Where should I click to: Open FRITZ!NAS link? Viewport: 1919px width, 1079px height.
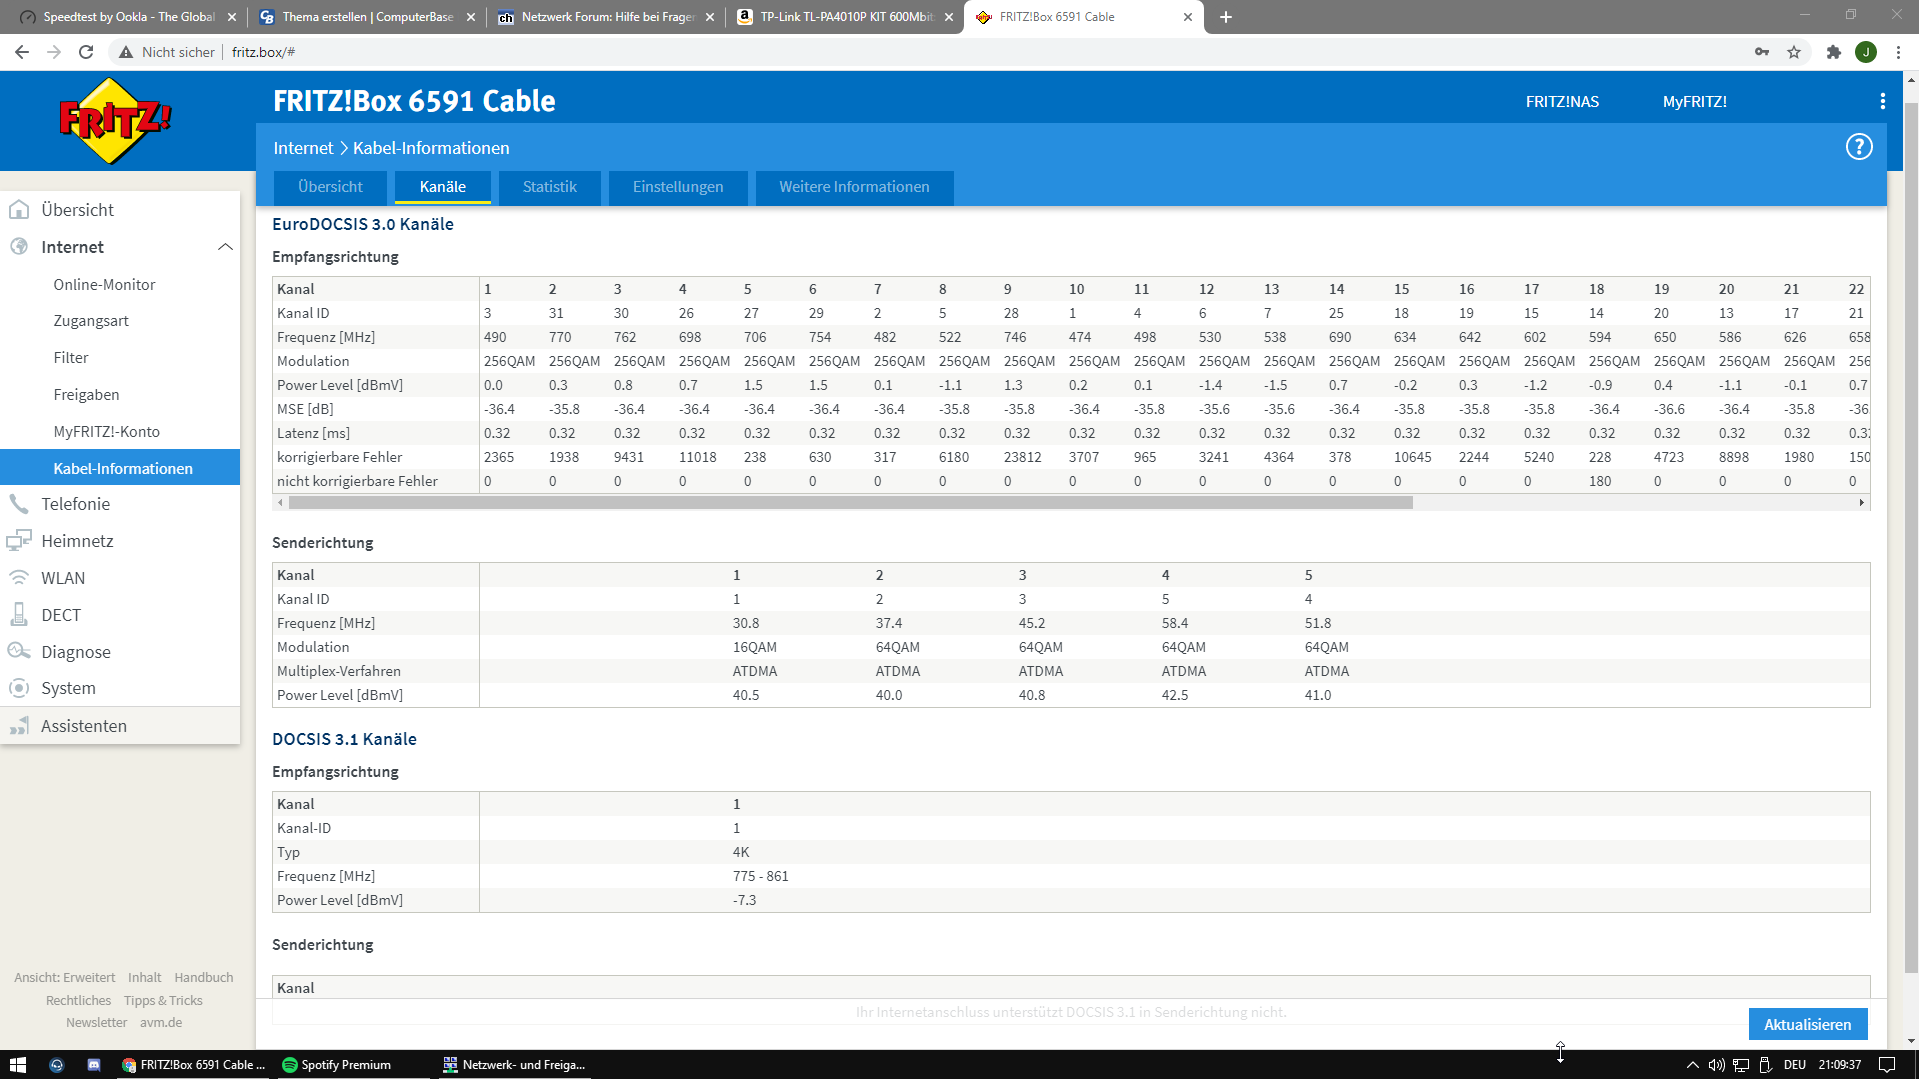pyautogui.click(x=1562, y=102)
